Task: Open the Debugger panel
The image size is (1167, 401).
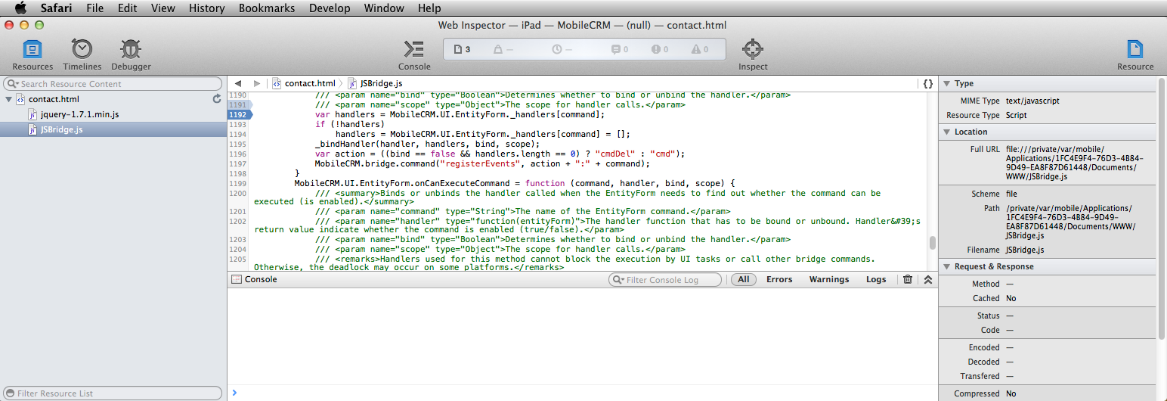Action: pos(130,53)
